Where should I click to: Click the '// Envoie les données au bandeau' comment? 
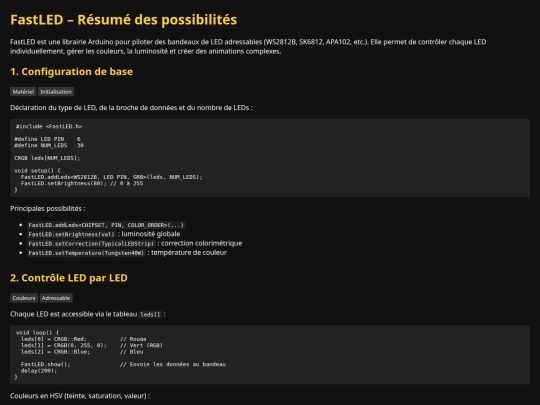173,364
